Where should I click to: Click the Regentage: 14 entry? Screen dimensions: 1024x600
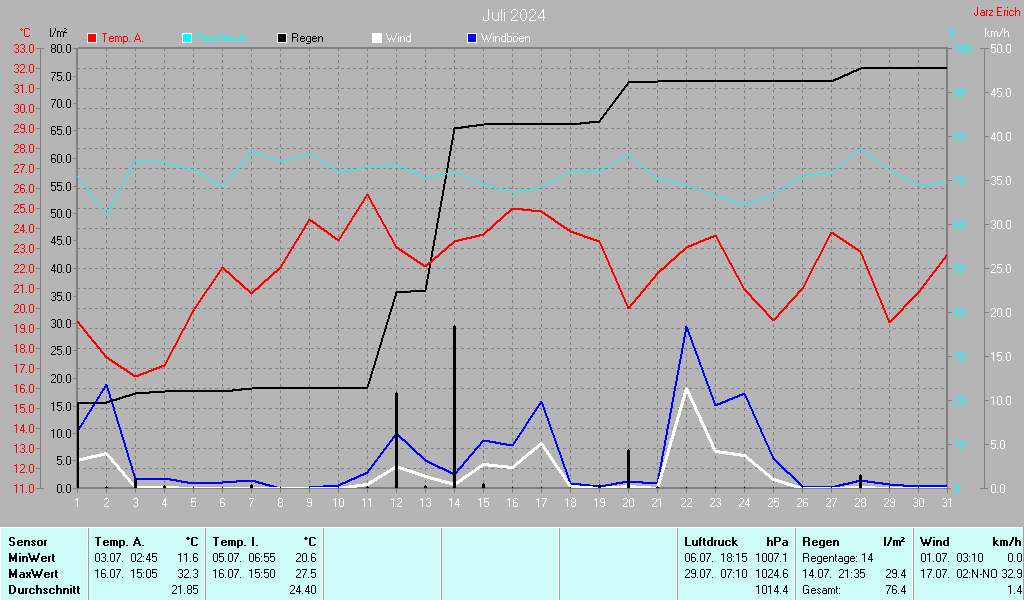coord(838,557)
